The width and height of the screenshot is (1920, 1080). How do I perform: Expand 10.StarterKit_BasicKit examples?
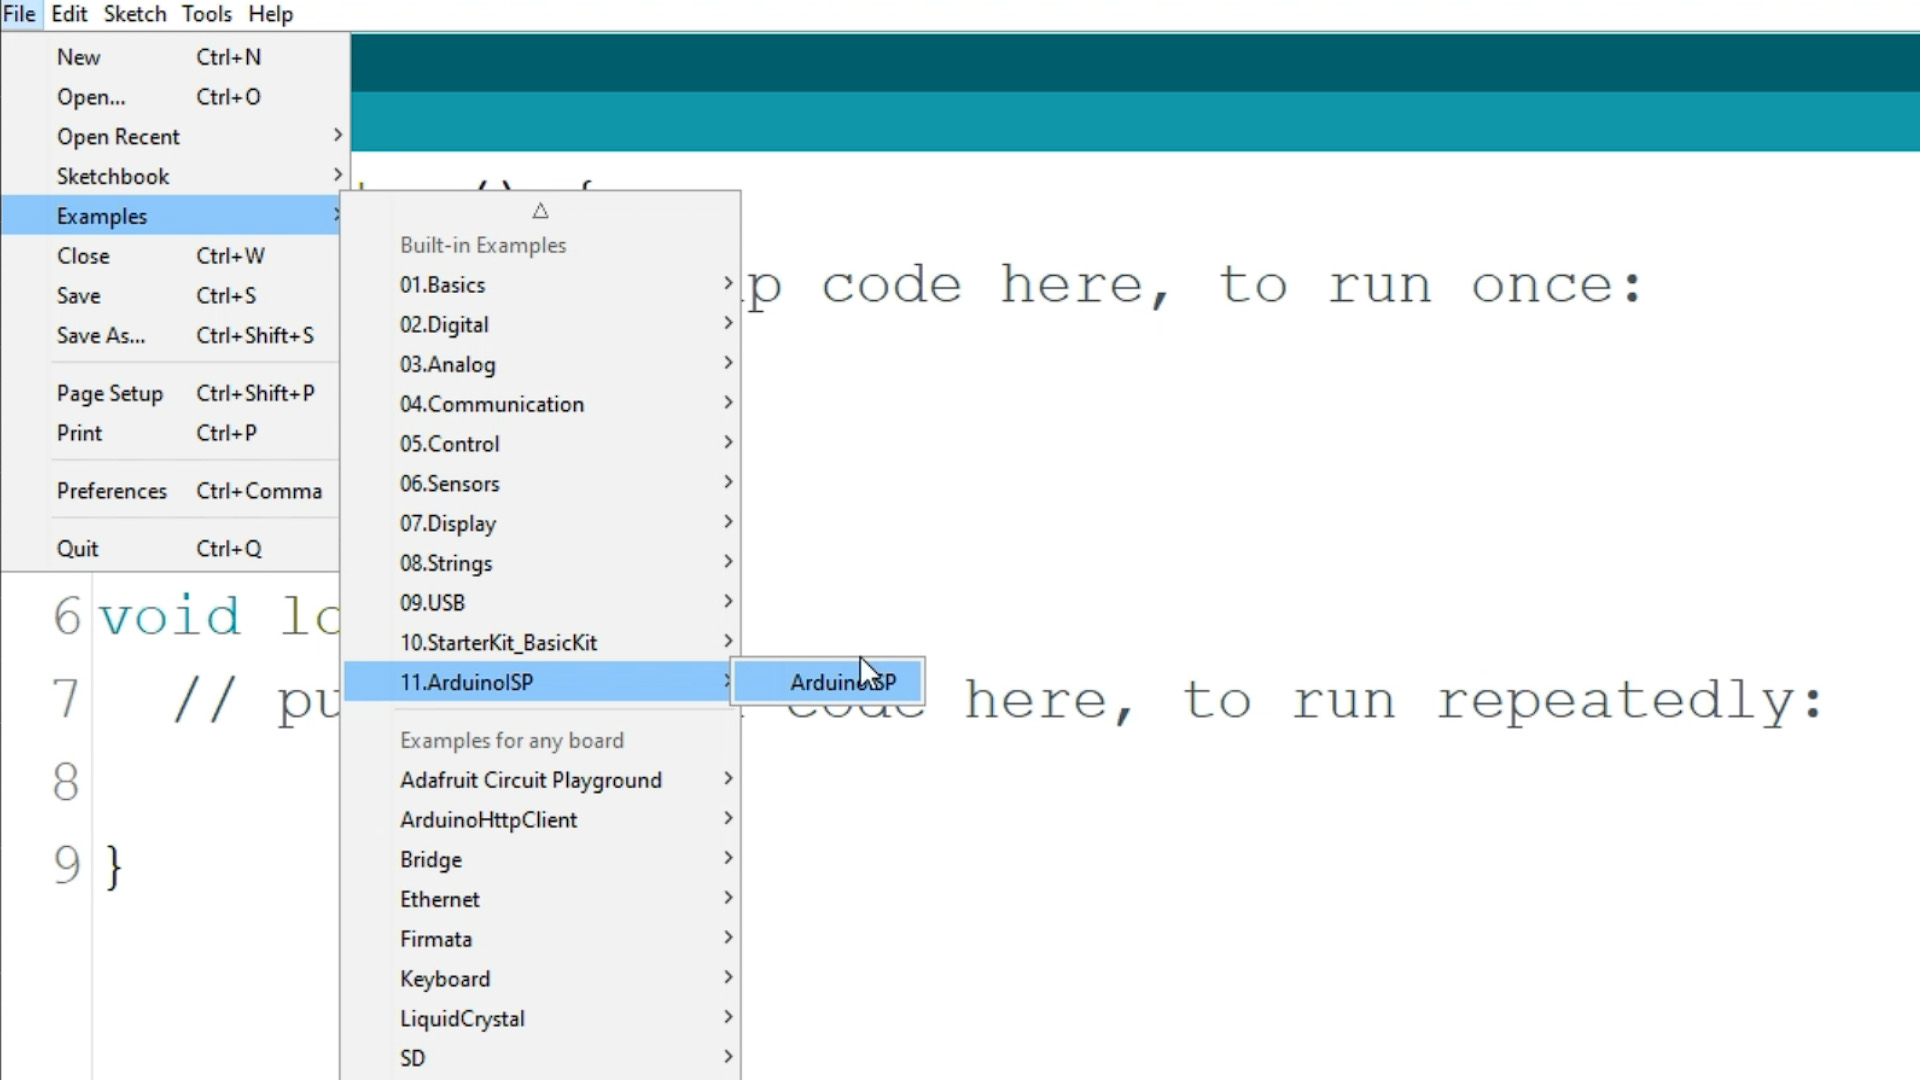click(541, 643)
